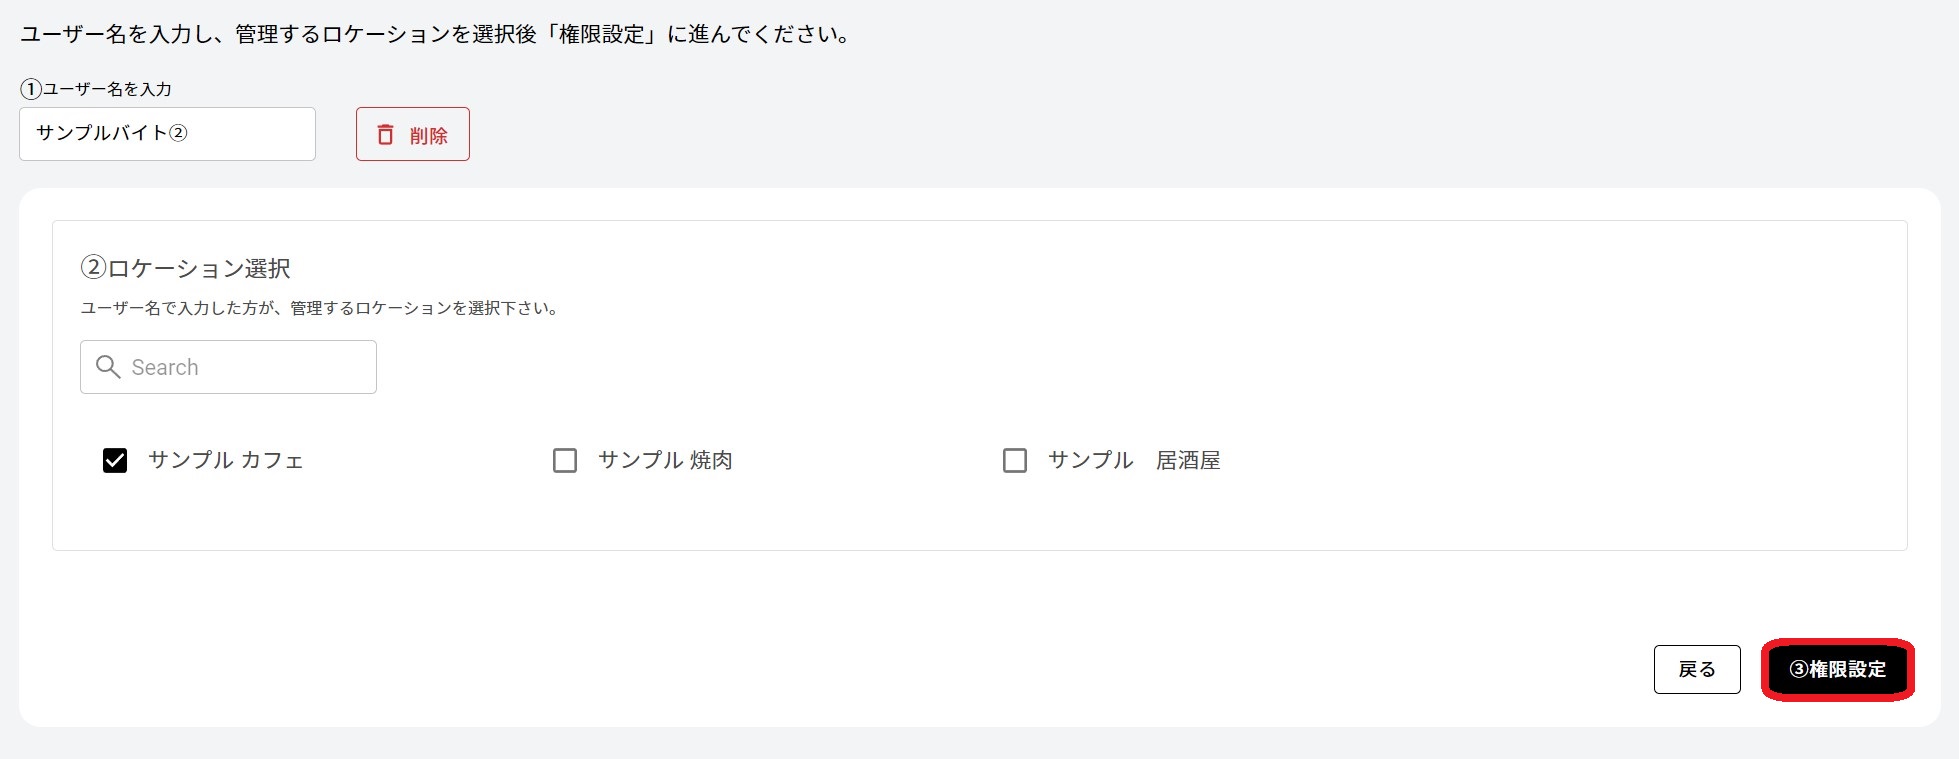This screenshot has width=1959, height=759.
Task: Click into the location Search field
Action: click(x=250, y=367)
